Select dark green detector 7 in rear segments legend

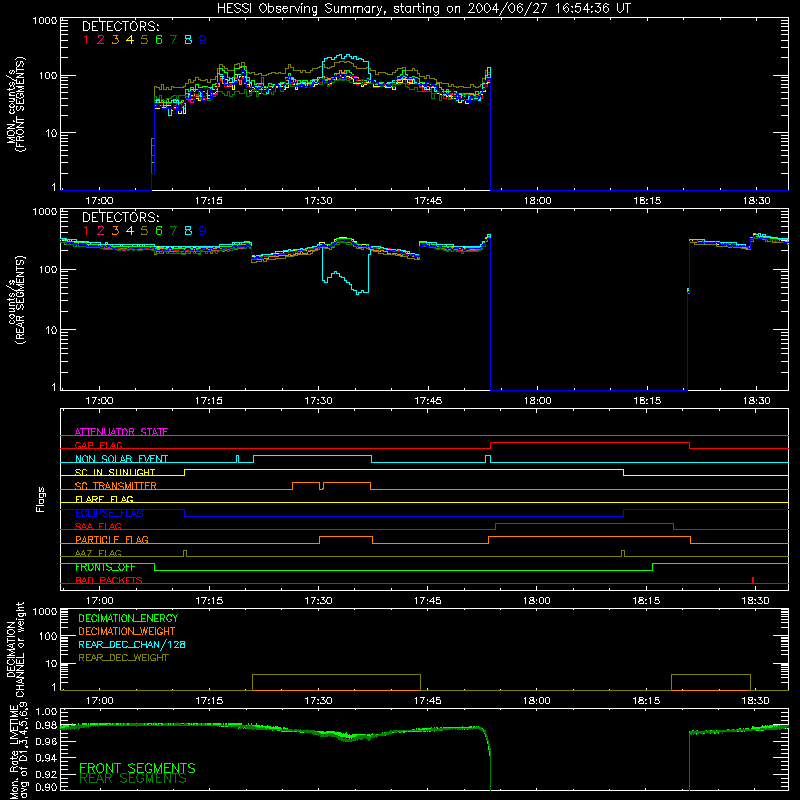point(173,231)
